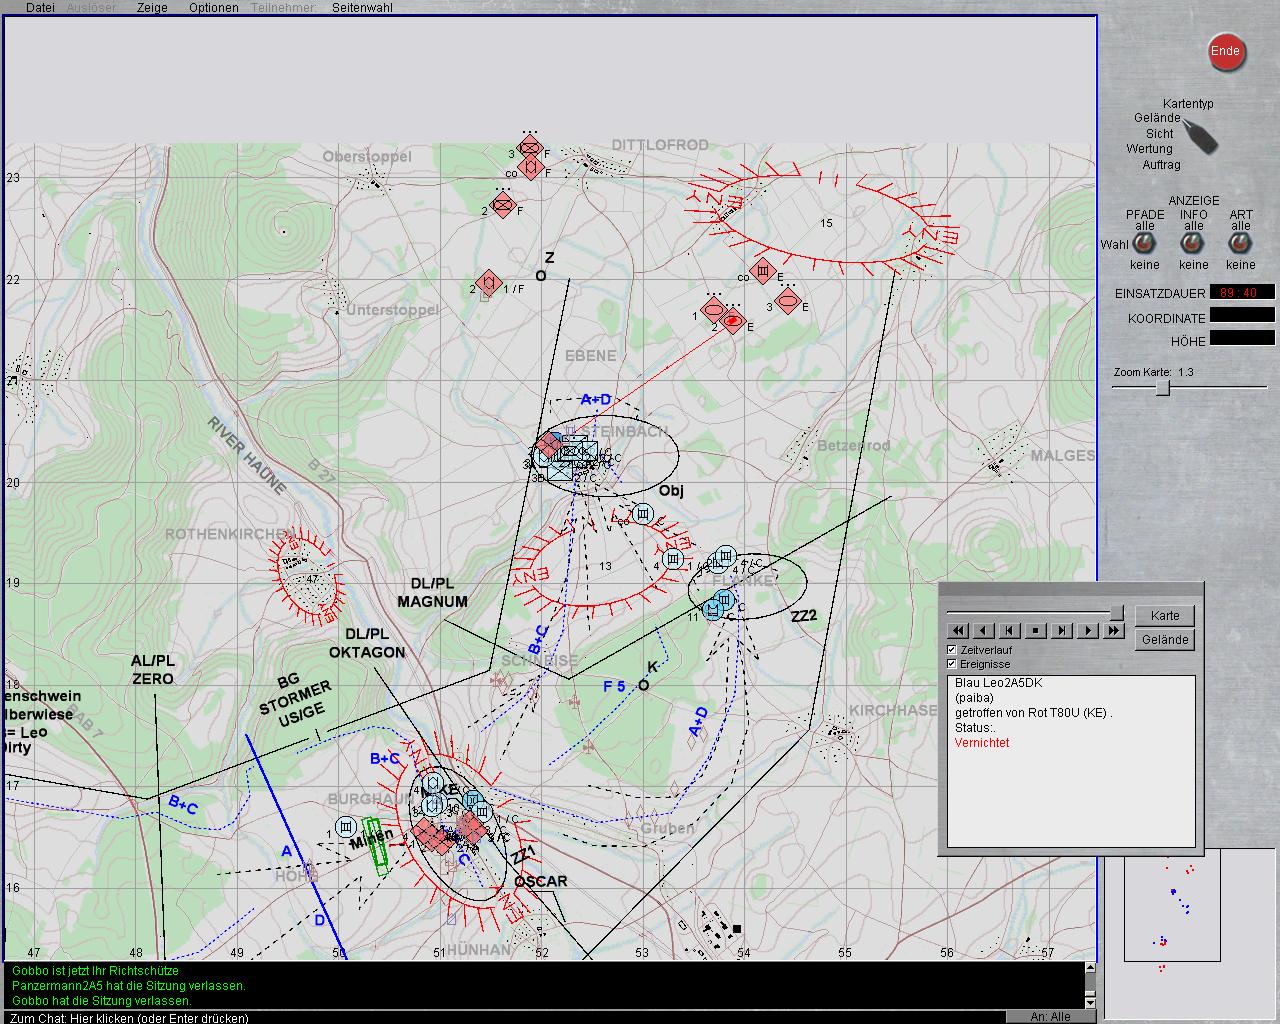
Task: Expand the Seitenwahl menu
Action: coord(362,7)
